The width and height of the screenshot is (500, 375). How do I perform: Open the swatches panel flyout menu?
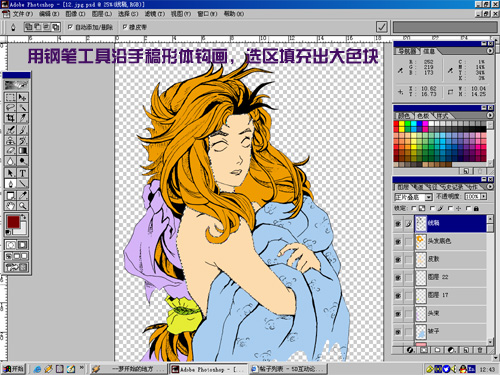pyautogui.click(x=490, y=115)
